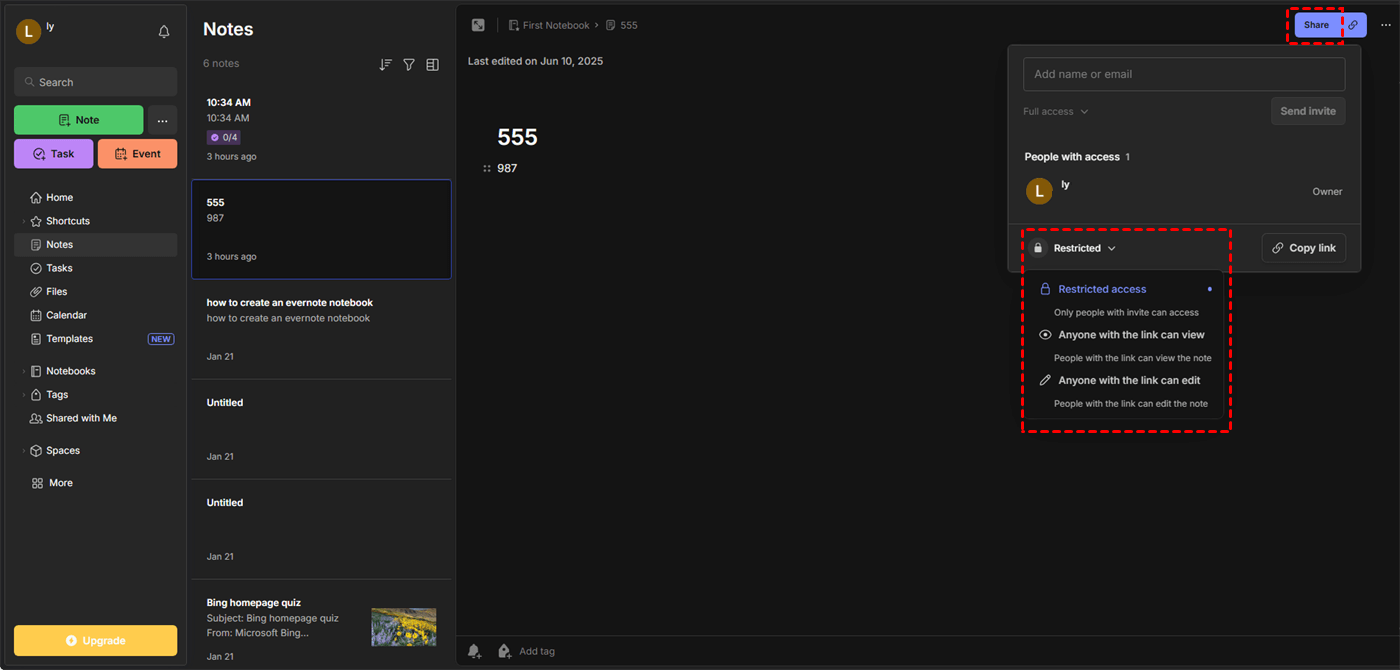
Task: Create a new Note with green button
Action: pos(79,120)
